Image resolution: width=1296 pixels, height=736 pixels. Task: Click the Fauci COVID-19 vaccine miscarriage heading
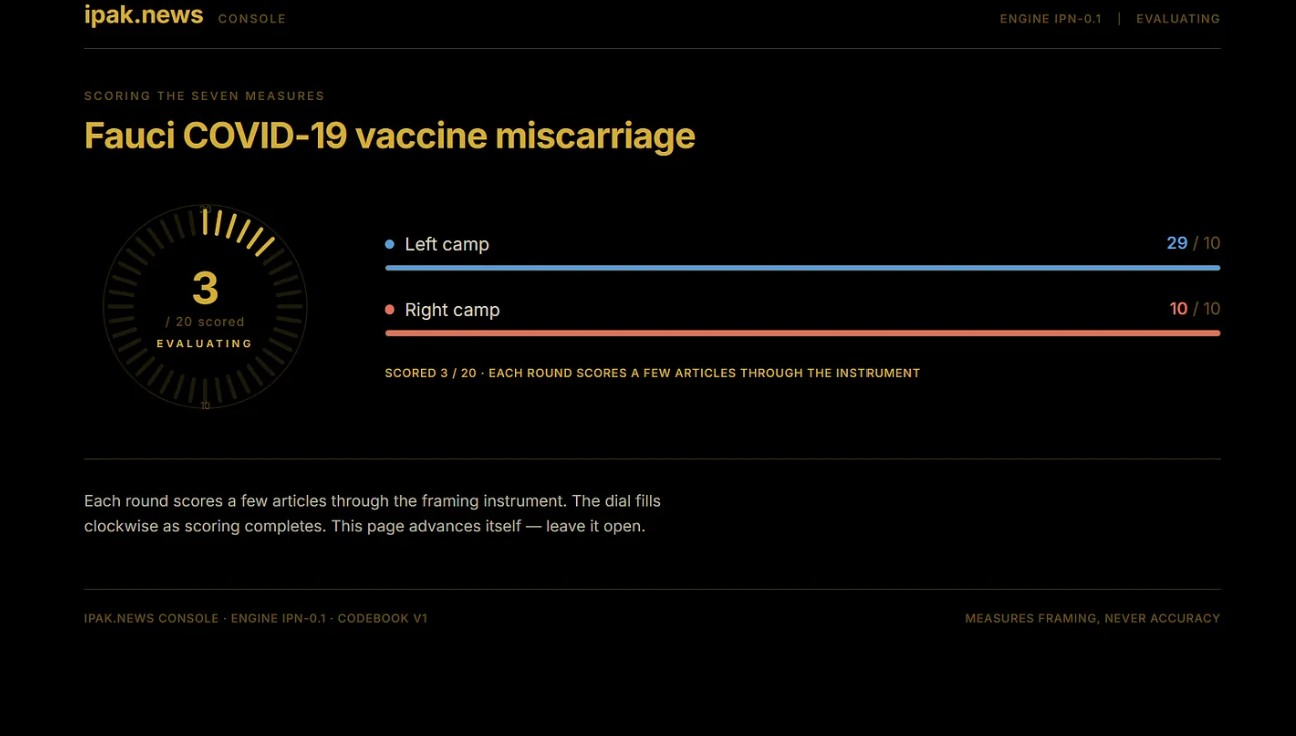(389, 136)
